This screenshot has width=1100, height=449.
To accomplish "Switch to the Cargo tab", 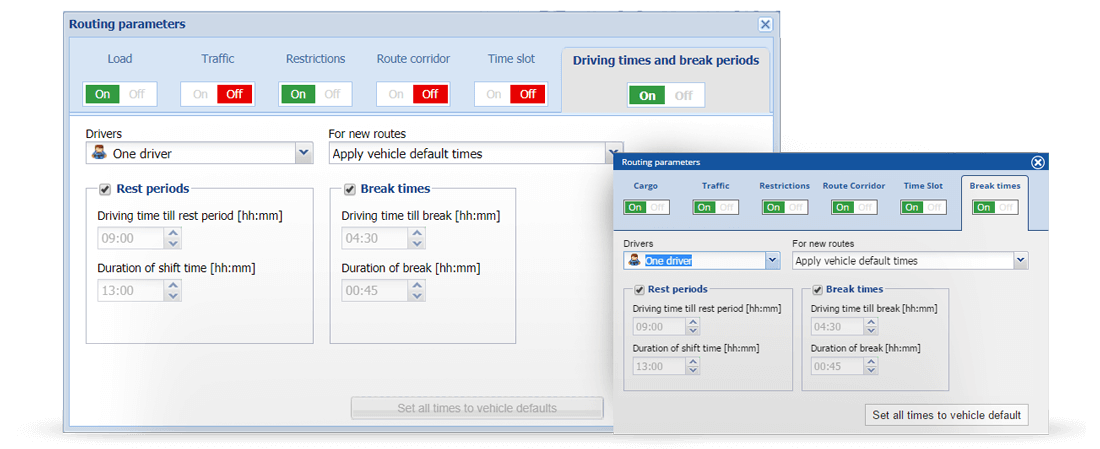I will pos(646,186).
